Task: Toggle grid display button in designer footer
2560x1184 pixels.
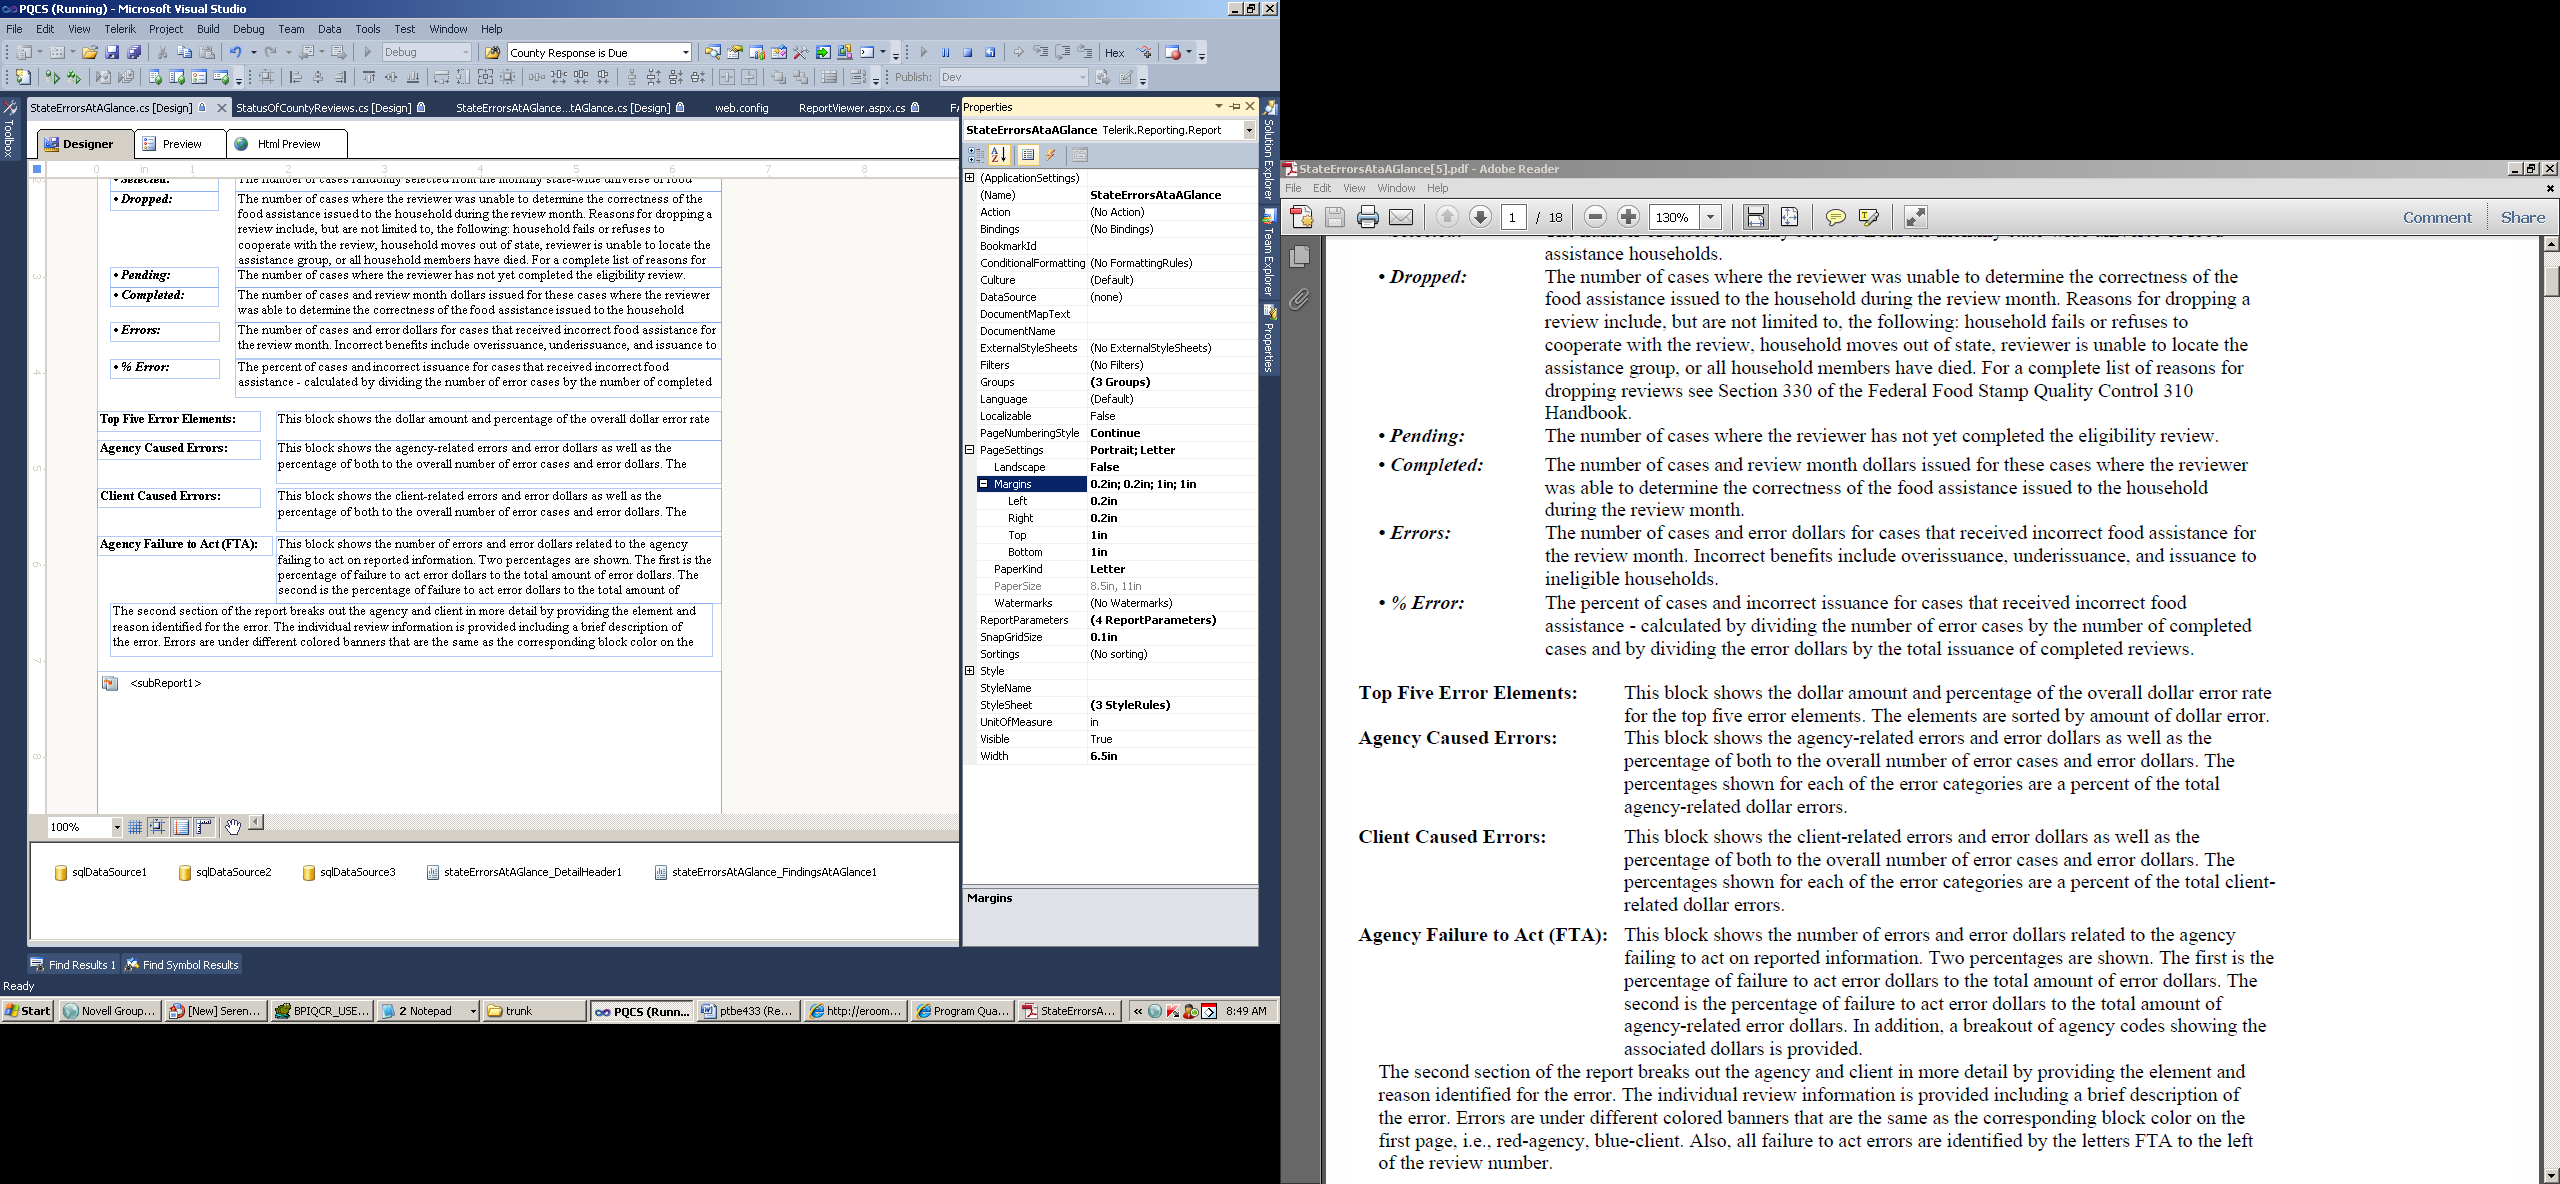Action: 135,827
